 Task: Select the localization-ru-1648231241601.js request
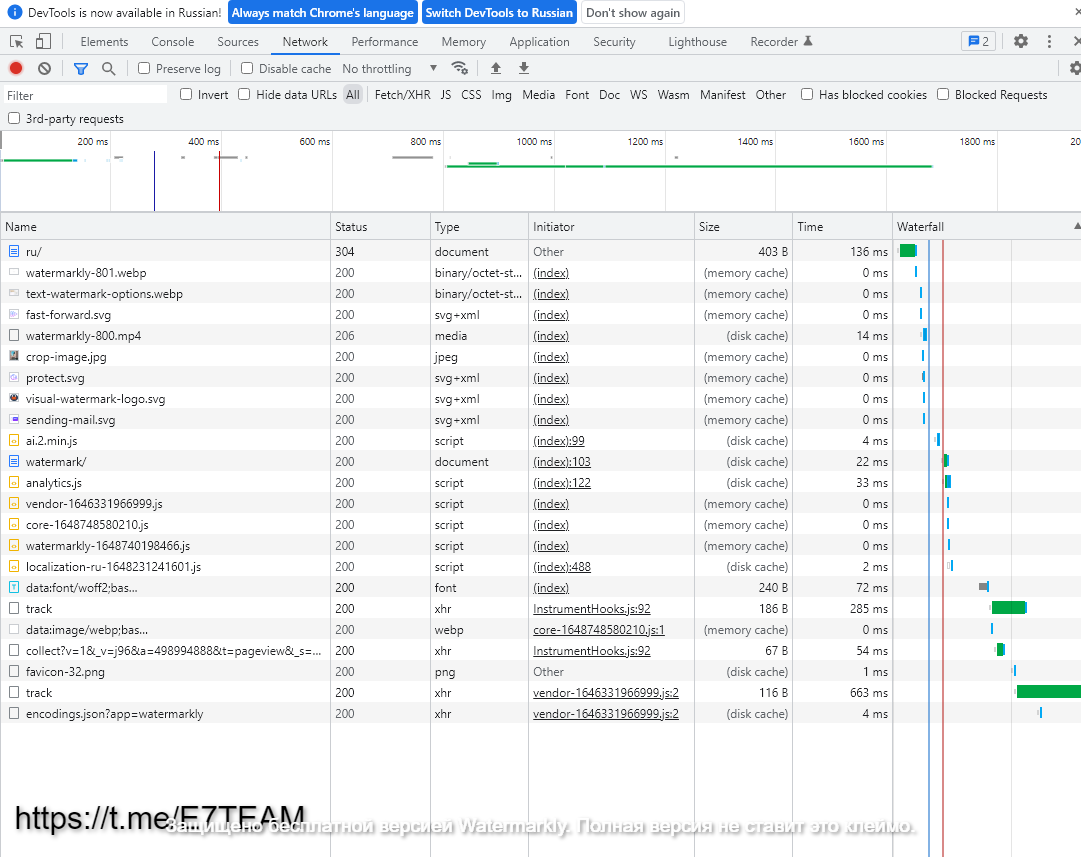click(x=113, y=566)
